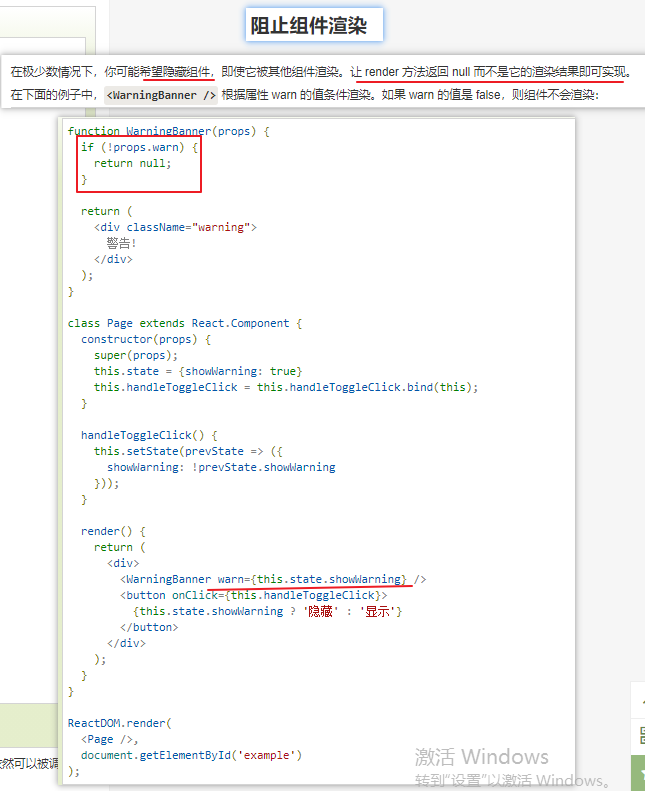The width and height of the screenshot is (645, 791).
Task: Click this.state = {showWarning: true}
Action: (198, 371)
